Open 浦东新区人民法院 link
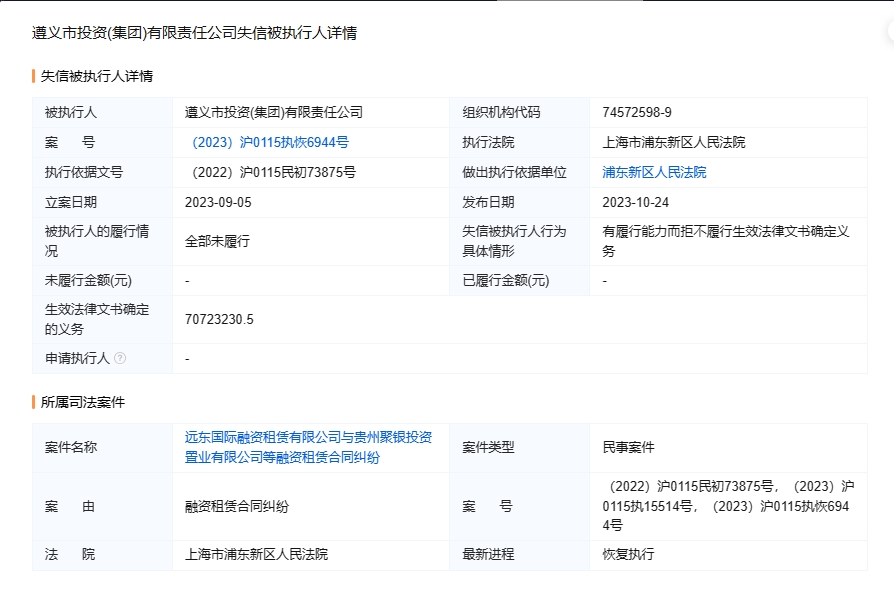Screen dimensions: 894x594 [654, 172]
